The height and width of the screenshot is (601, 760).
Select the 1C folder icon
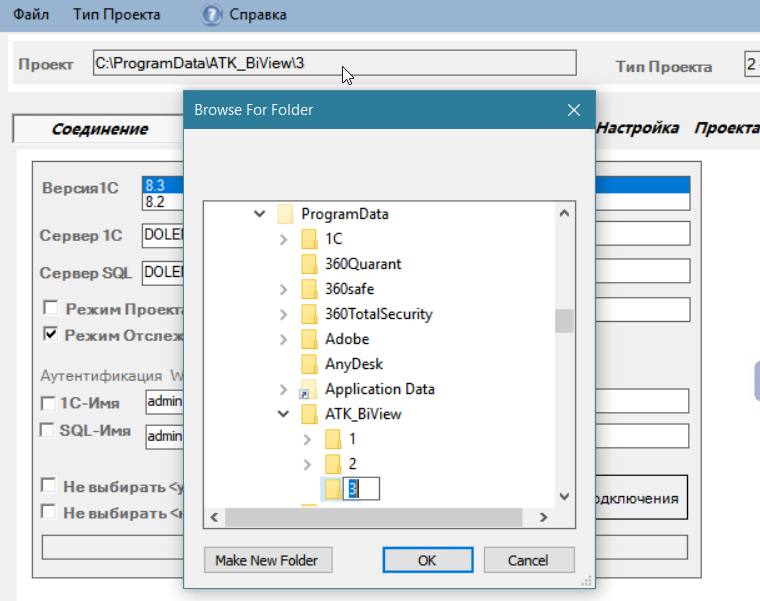pos(309,239)
